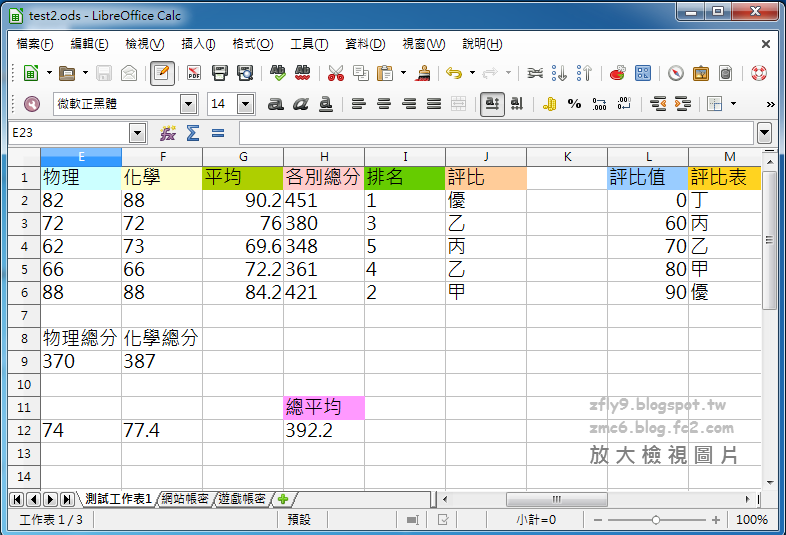The image size is (786, 535).
Task: Insert a hyperlink
Action: (535, 73)
